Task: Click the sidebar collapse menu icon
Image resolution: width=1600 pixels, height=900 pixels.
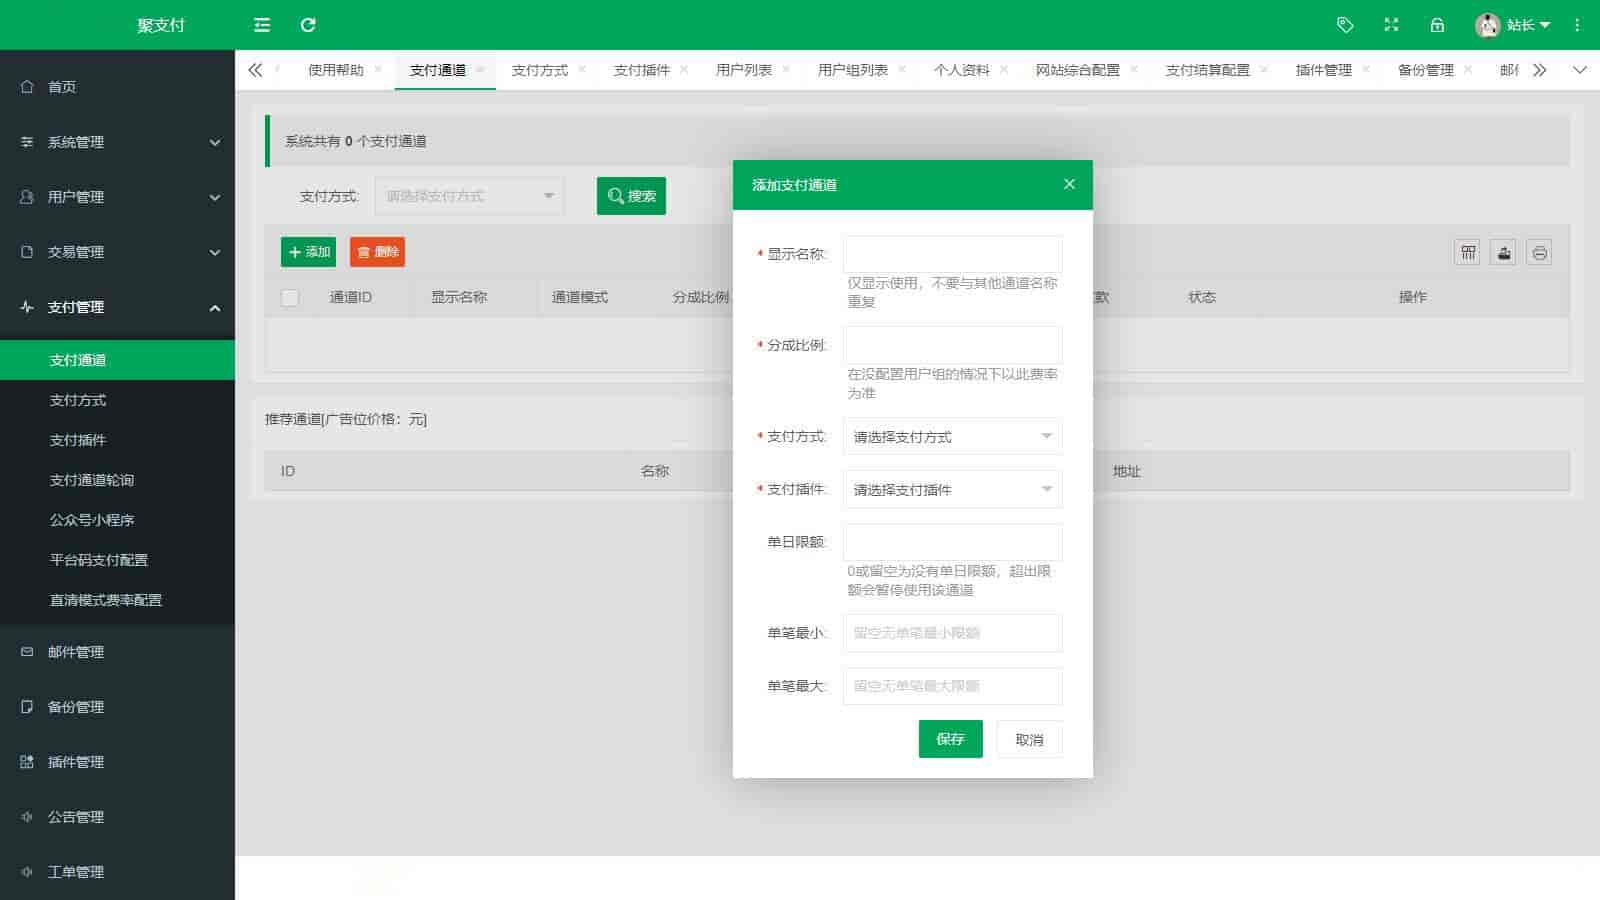Action: pos(262,25)
